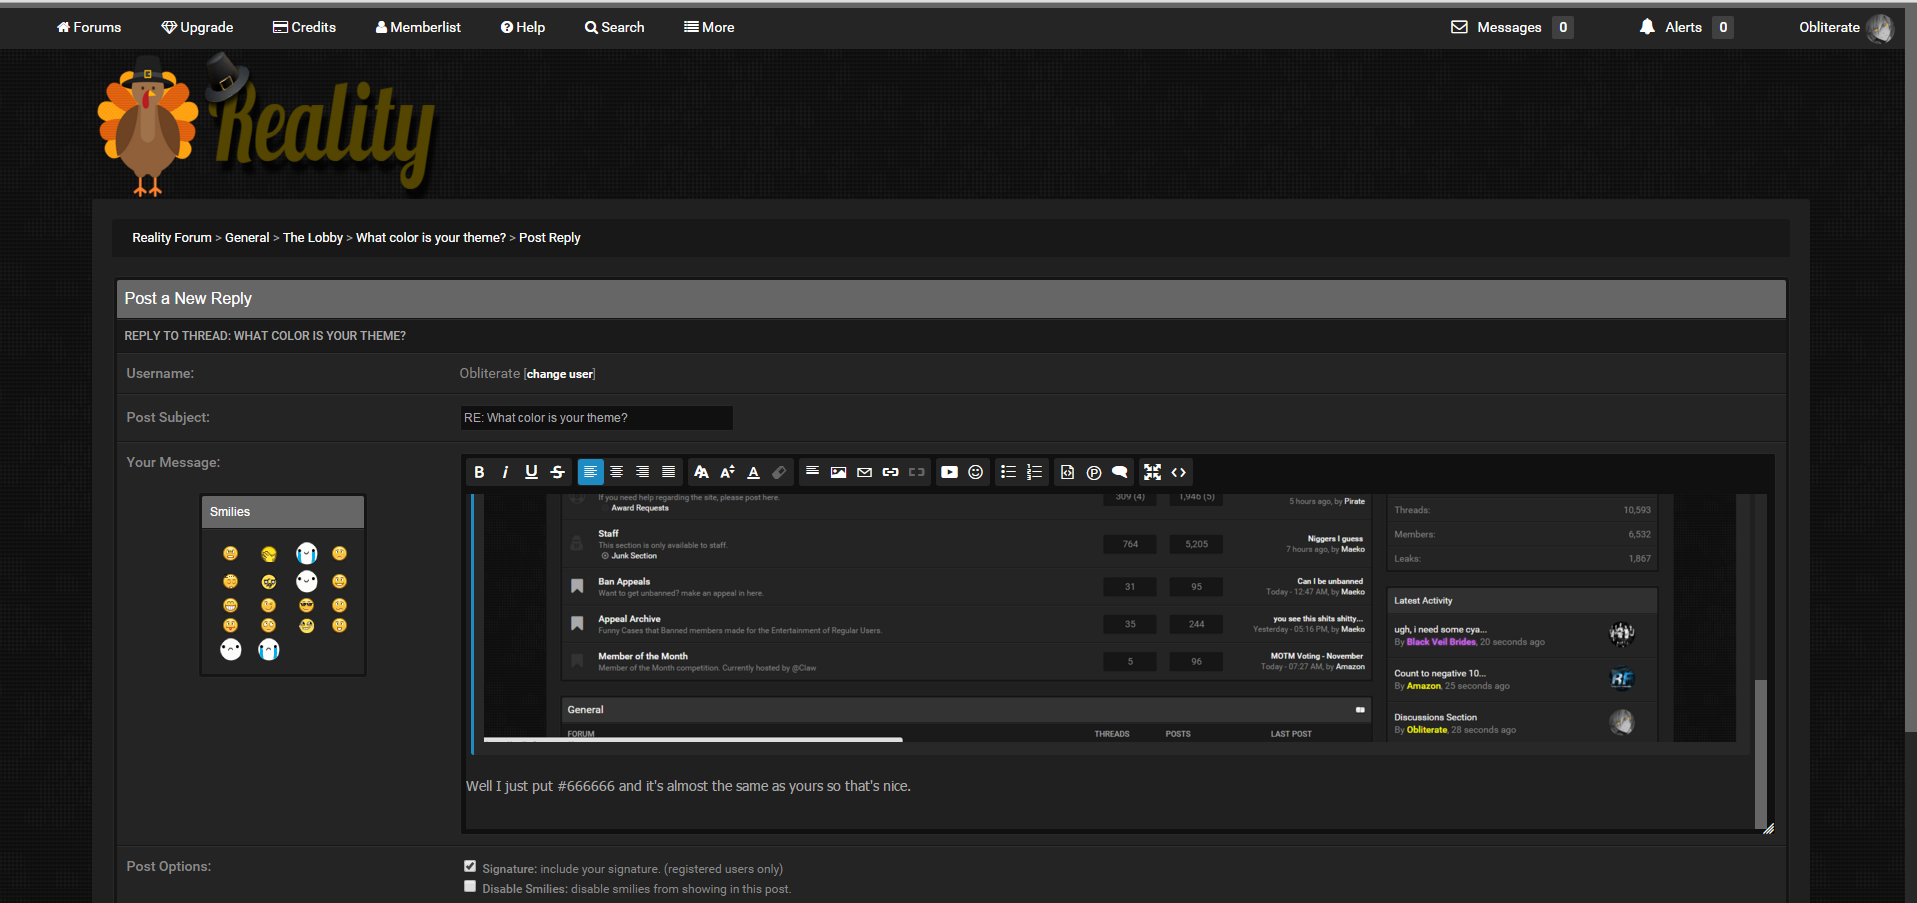Click the unlink icon in the toolbar

[916, 472]
